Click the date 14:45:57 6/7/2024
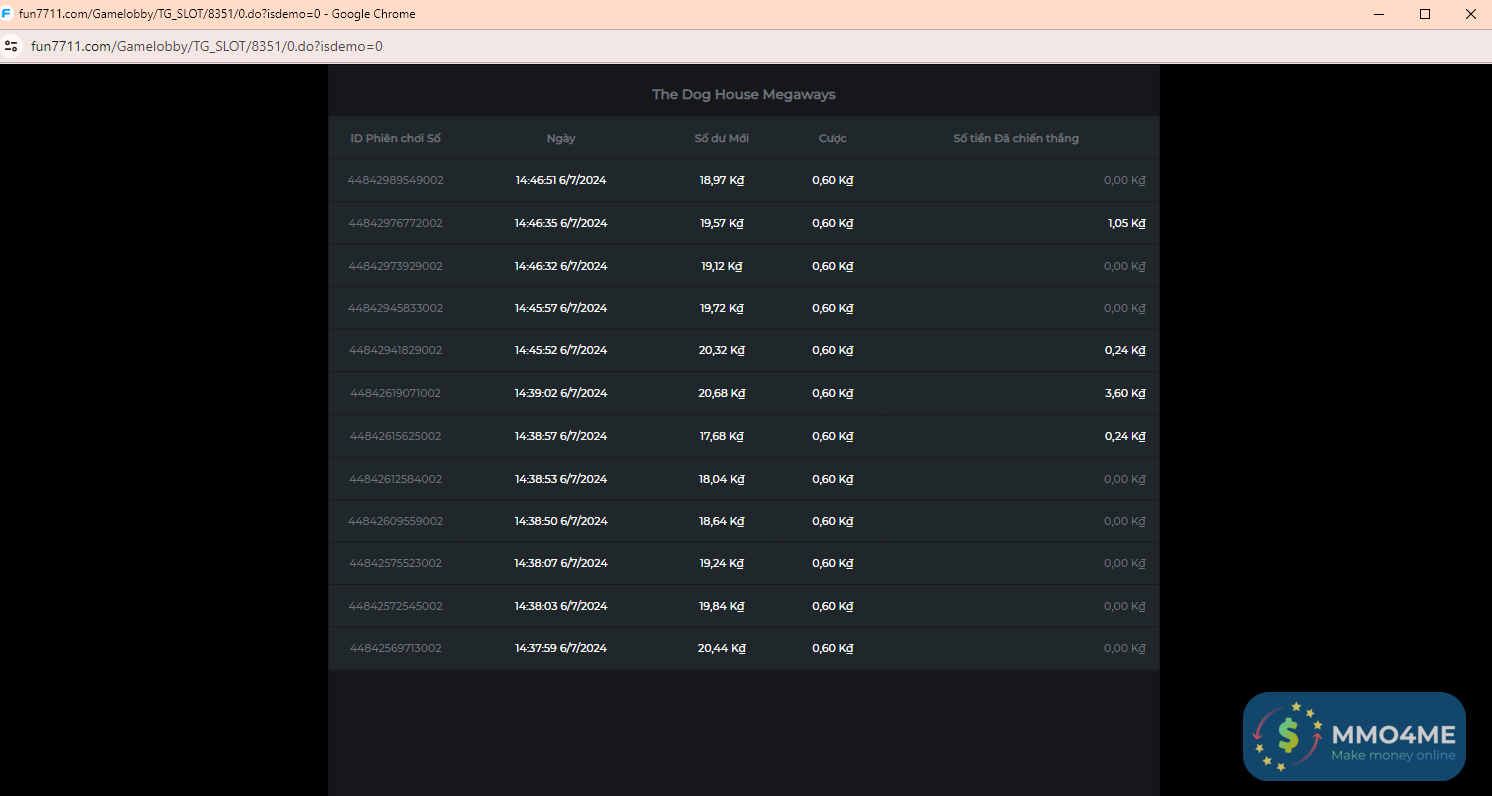The height and width of the screenshot is (796, 1492). pyautogui.click(x=561, y=308)
